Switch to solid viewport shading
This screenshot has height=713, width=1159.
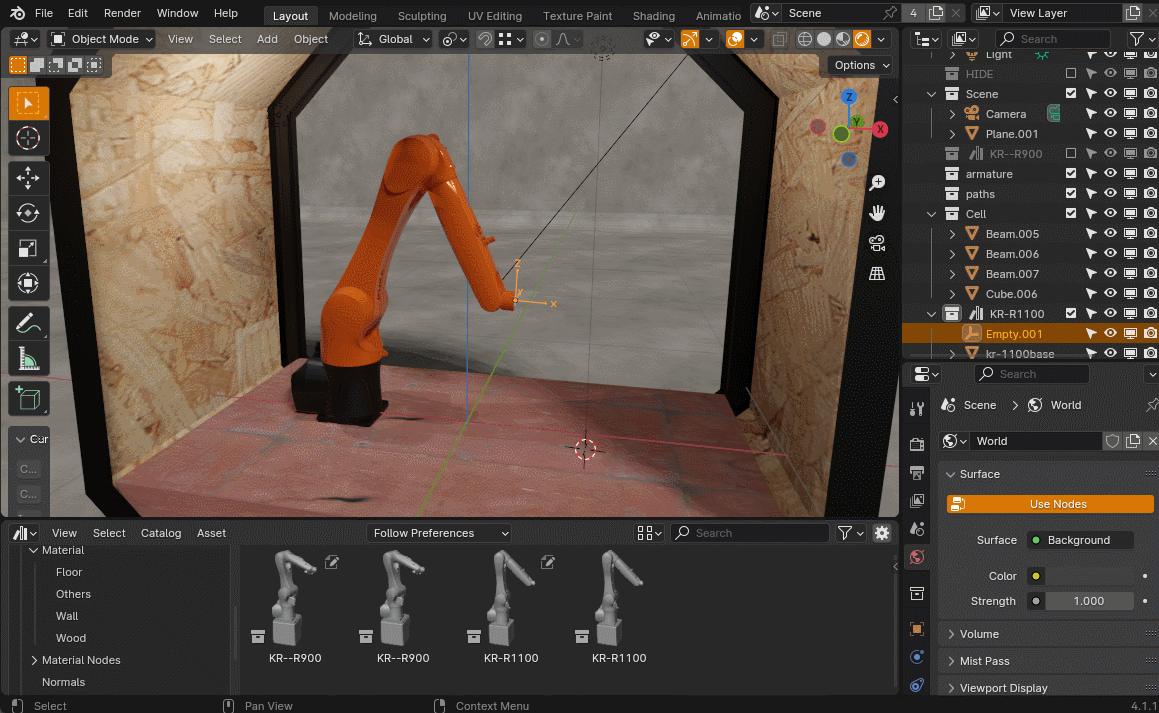tap(823, 39)
